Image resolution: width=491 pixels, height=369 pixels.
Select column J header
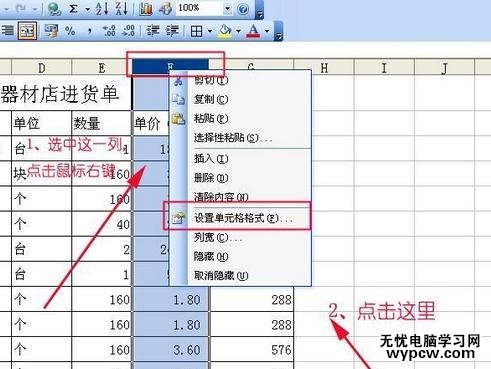[x=444, y=68]
